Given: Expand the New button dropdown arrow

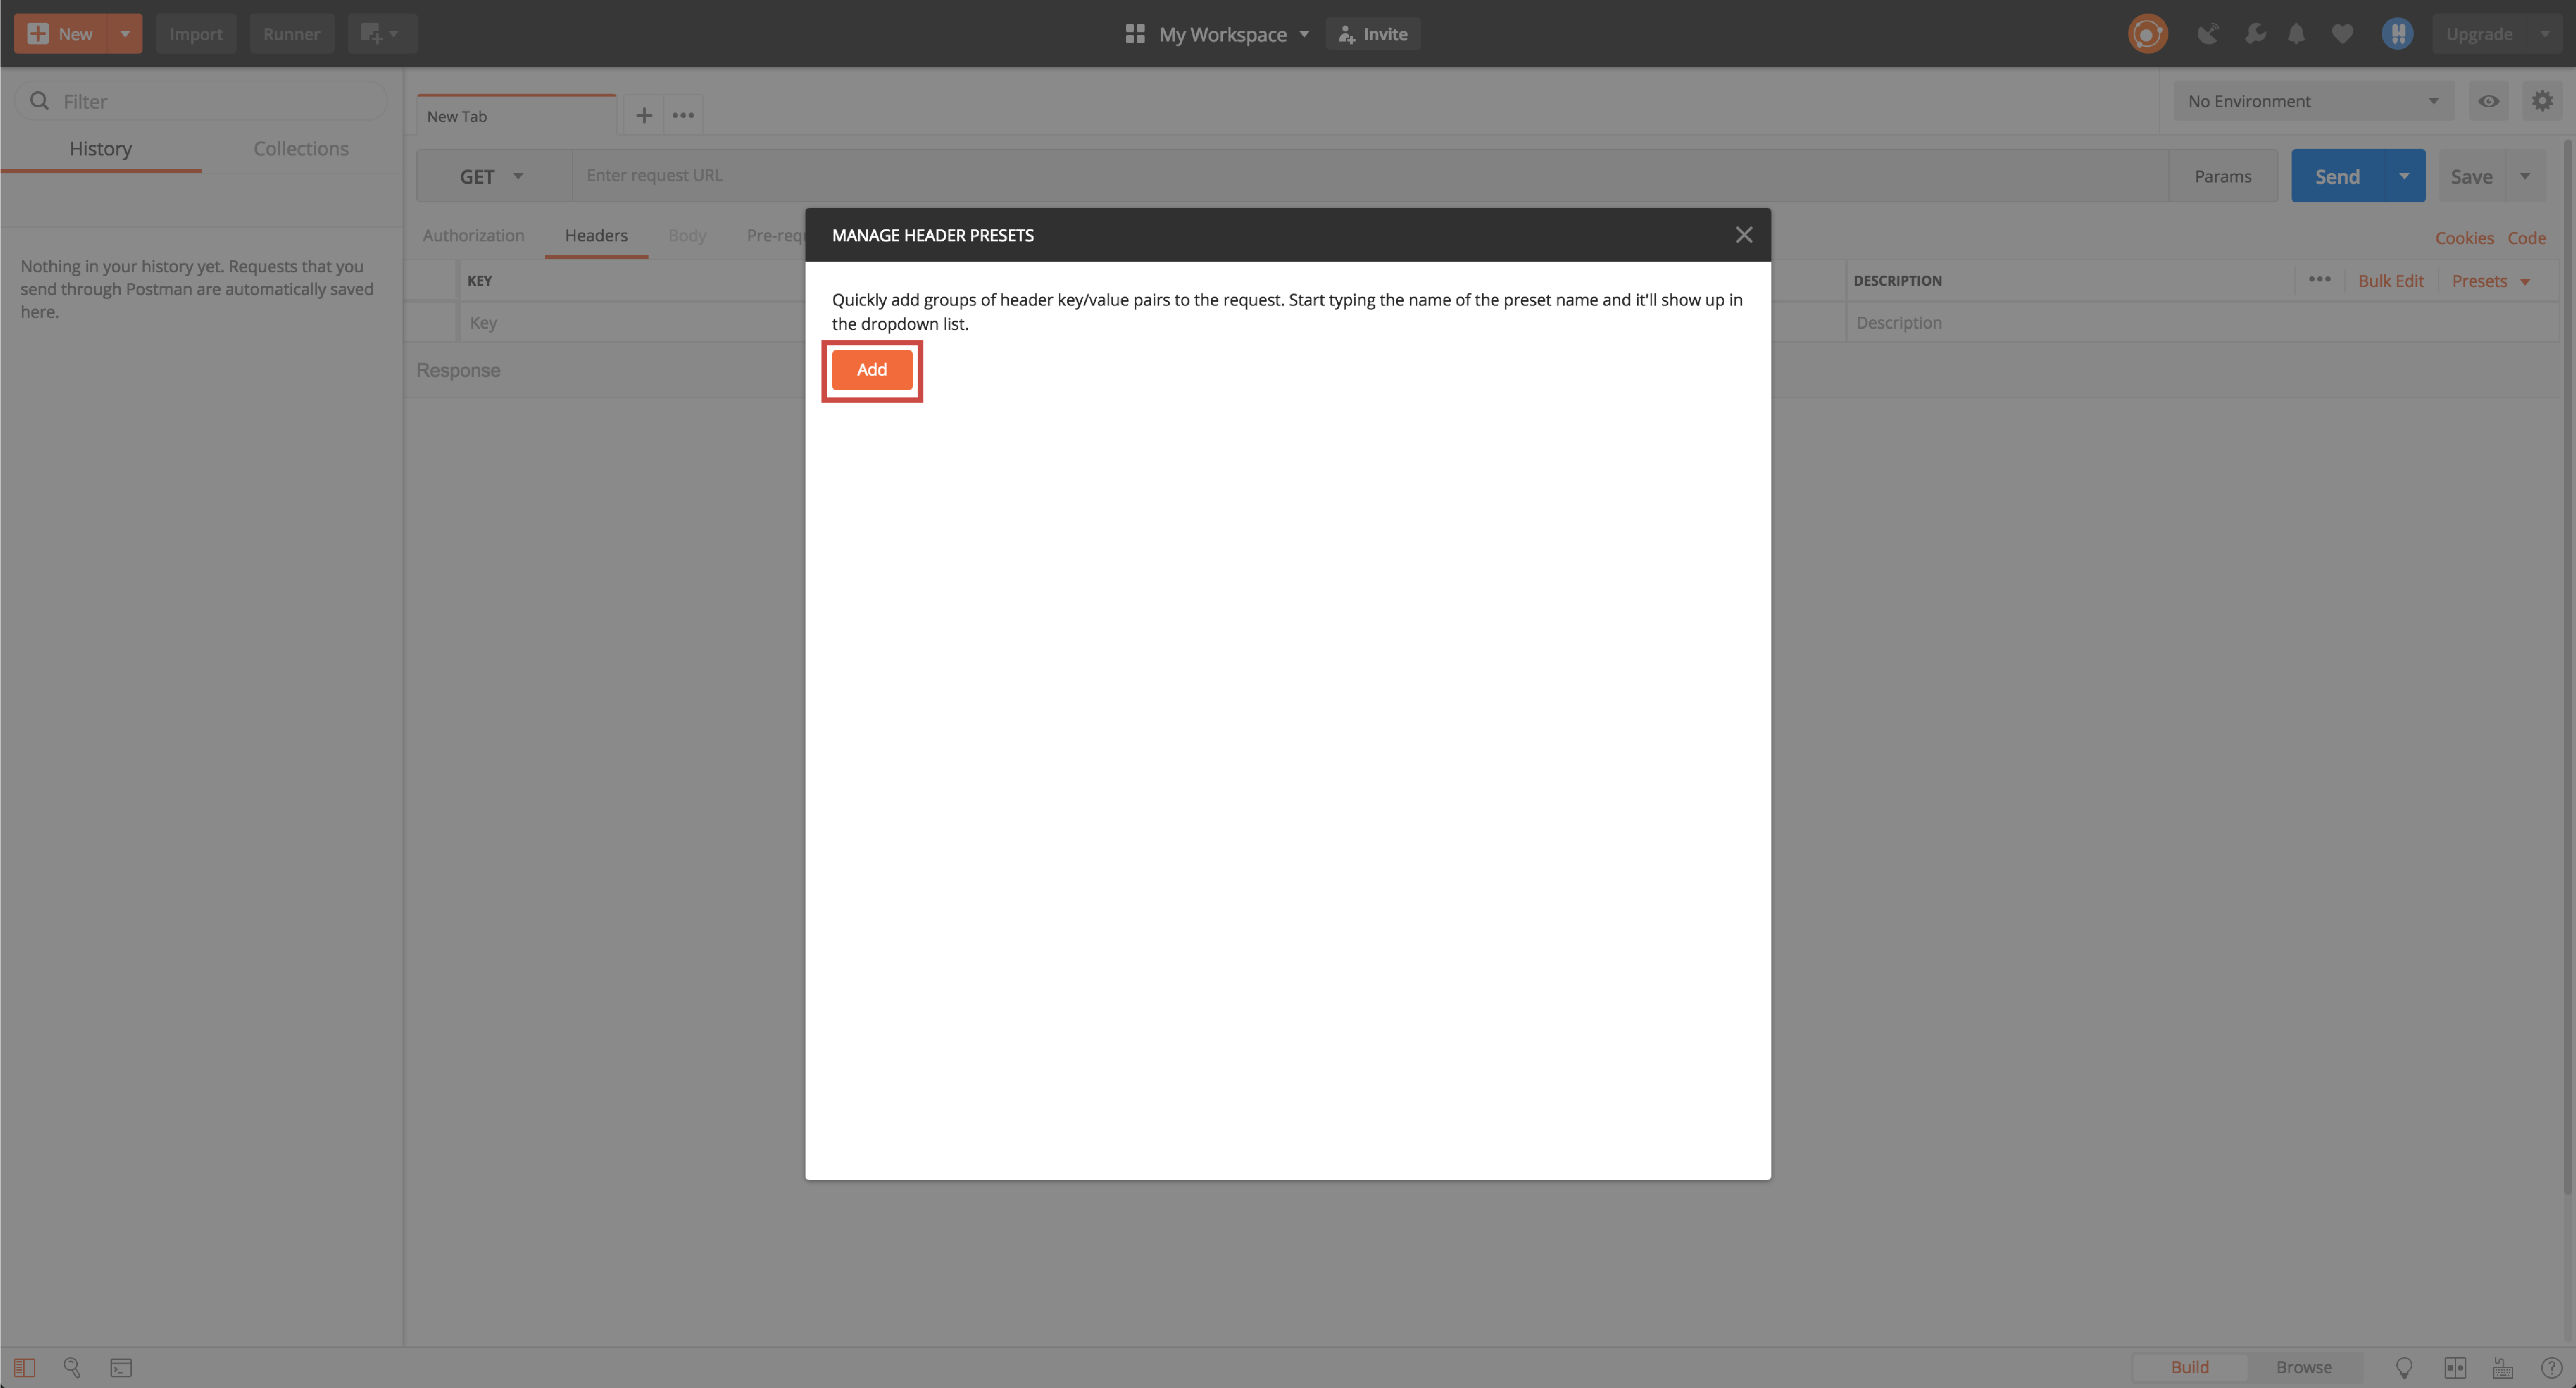Looking at the screenshot, I should [125, 33].
